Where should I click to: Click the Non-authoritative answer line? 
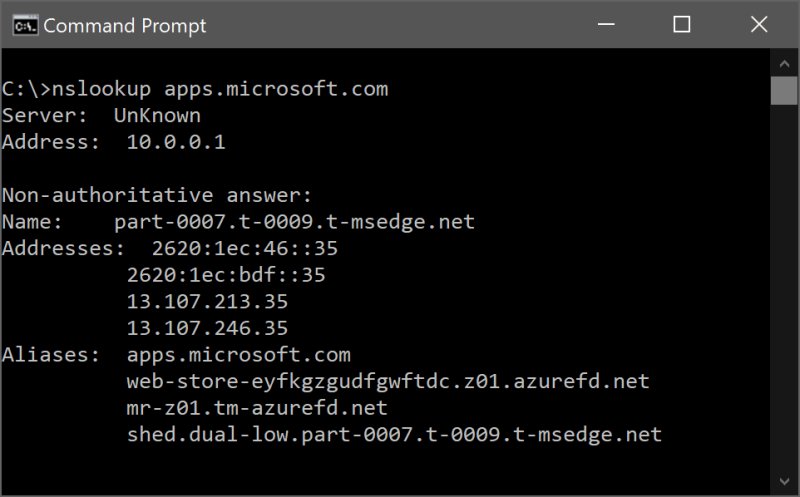(157, 195)
